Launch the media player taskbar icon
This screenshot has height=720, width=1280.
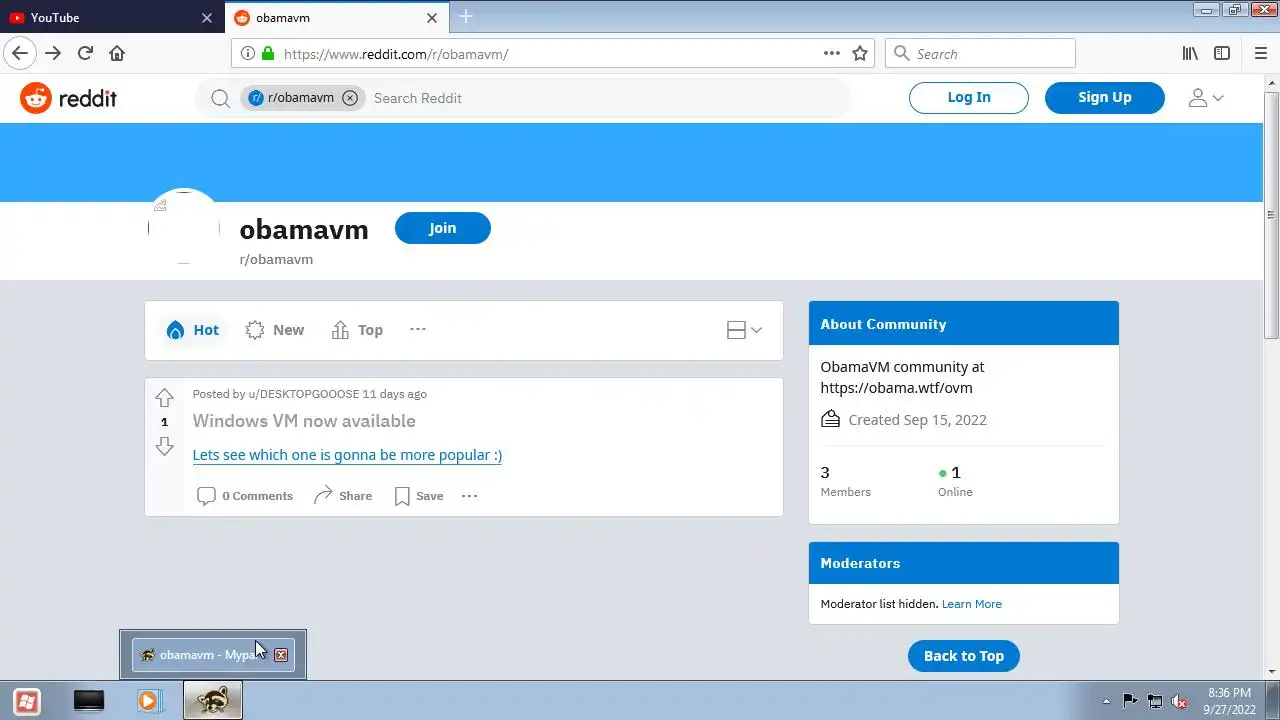pos(149,701)
